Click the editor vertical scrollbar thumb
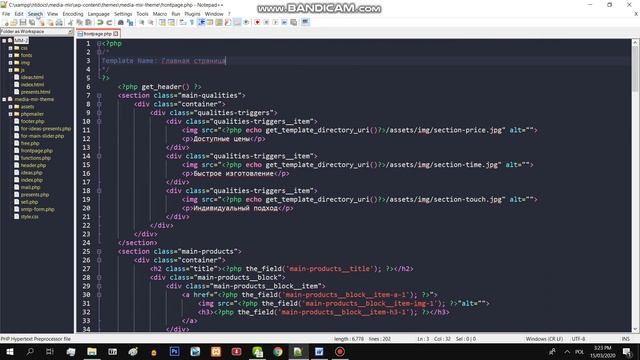The image size is (640, 360). tap(635, 69)
